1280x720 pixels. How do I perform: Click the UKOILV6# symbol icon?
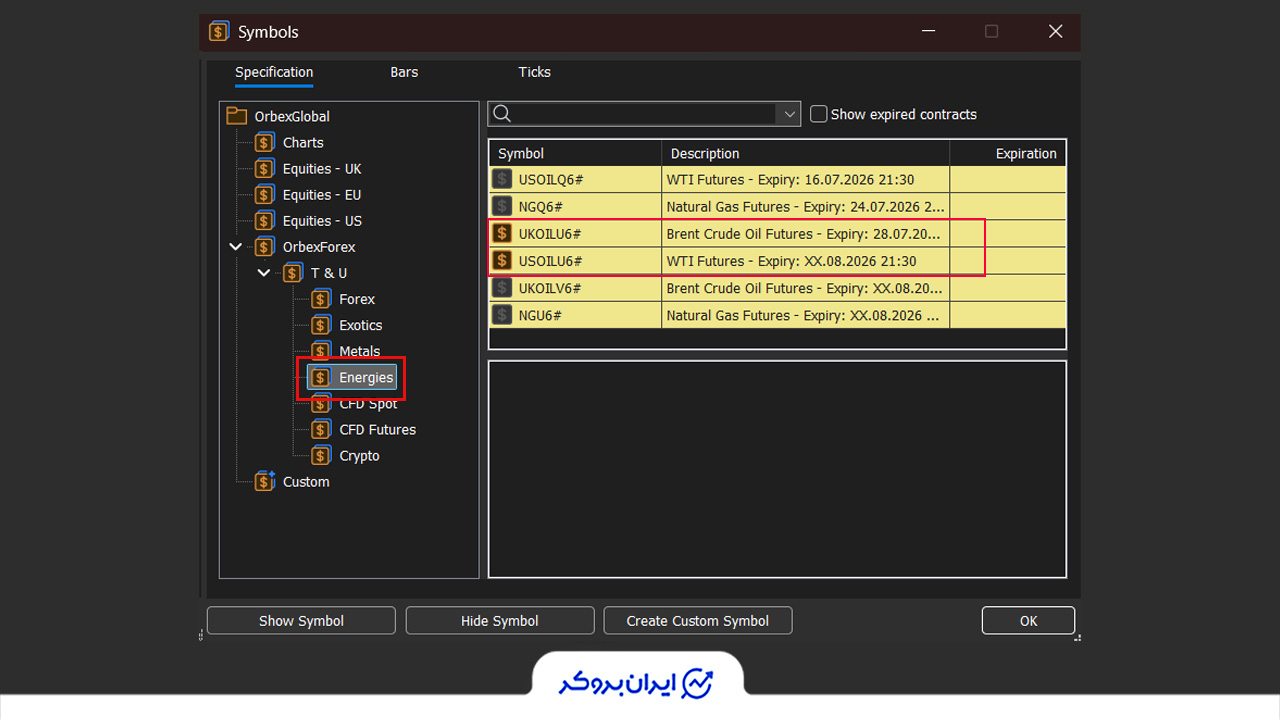[x=502, y=288]
